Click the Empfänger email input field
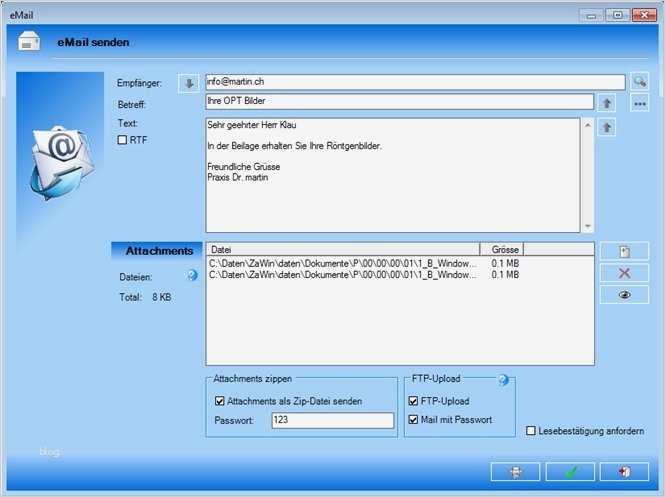This screenshot has height=497, width=665. (415, 82)
